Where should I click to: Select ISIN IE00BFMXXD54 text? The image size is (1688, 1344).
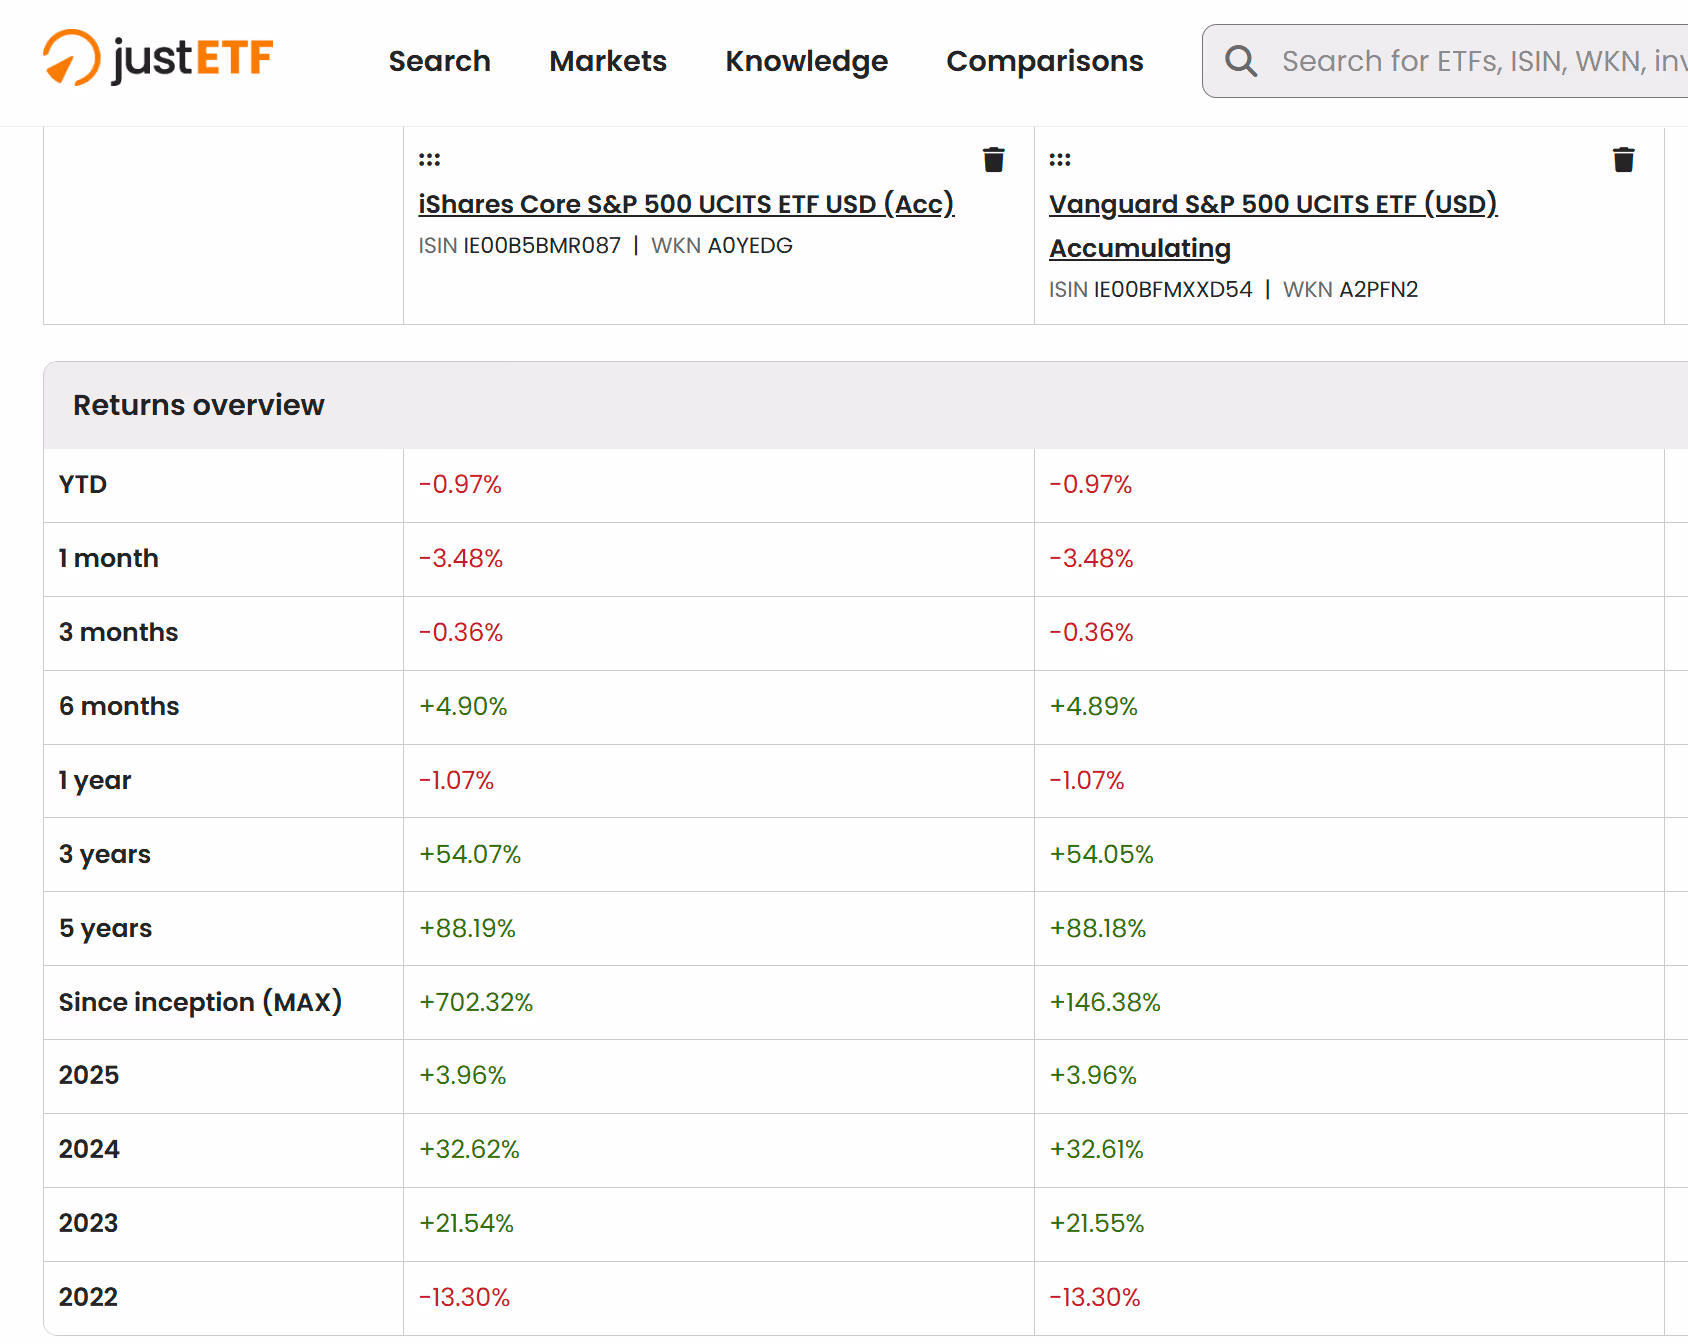[1150, 290]
